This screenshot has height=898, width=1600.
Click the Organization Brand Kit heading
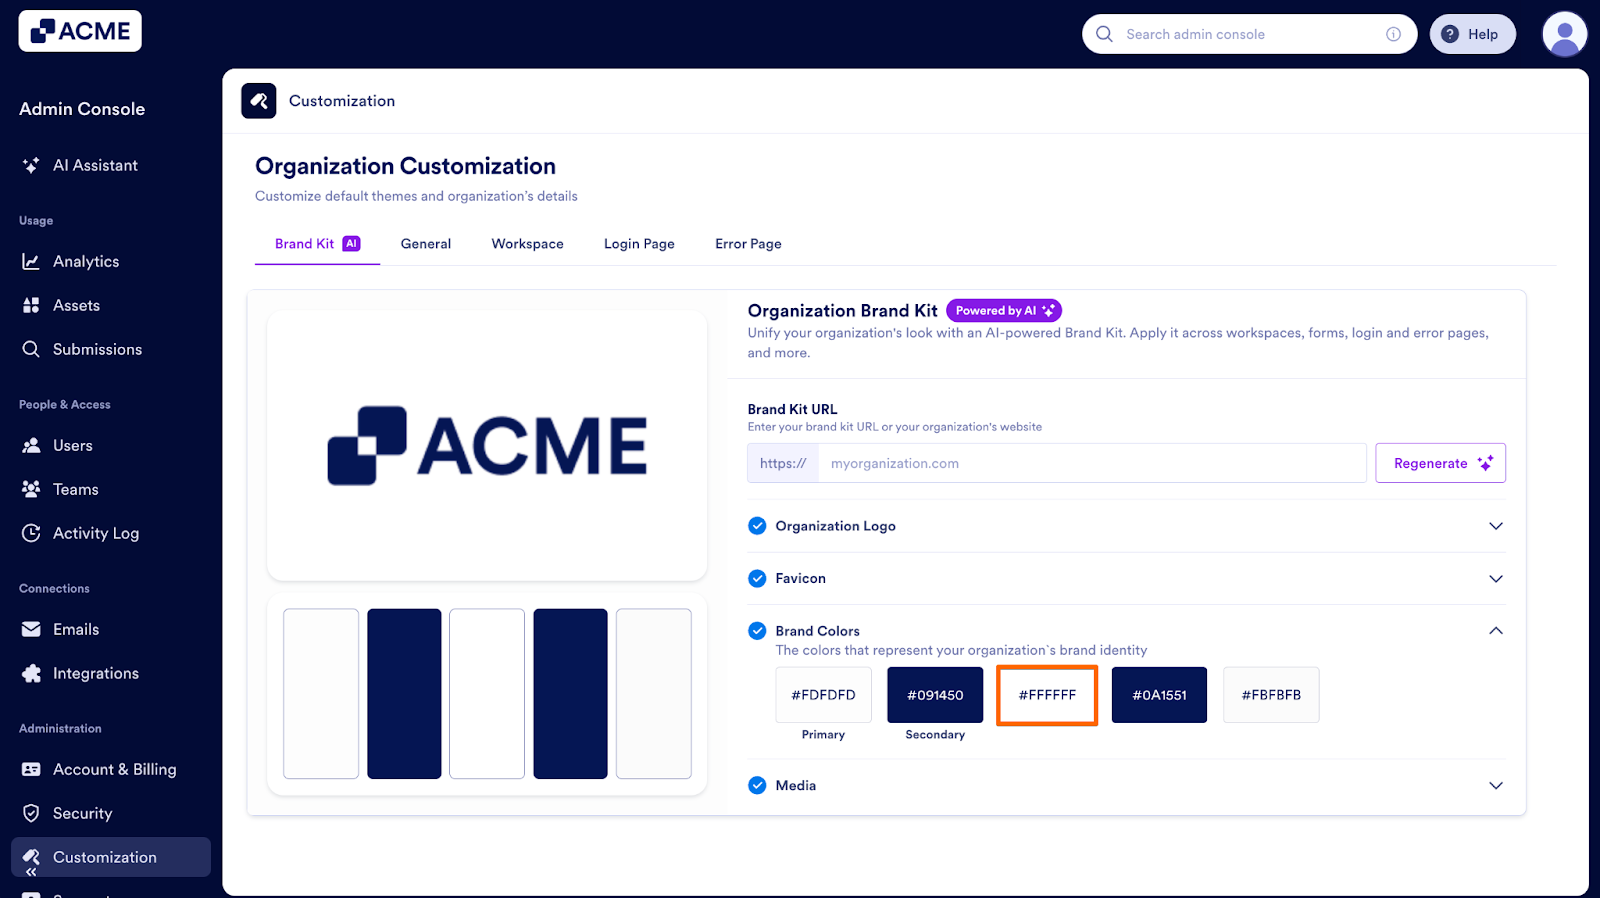coord(842,311)
